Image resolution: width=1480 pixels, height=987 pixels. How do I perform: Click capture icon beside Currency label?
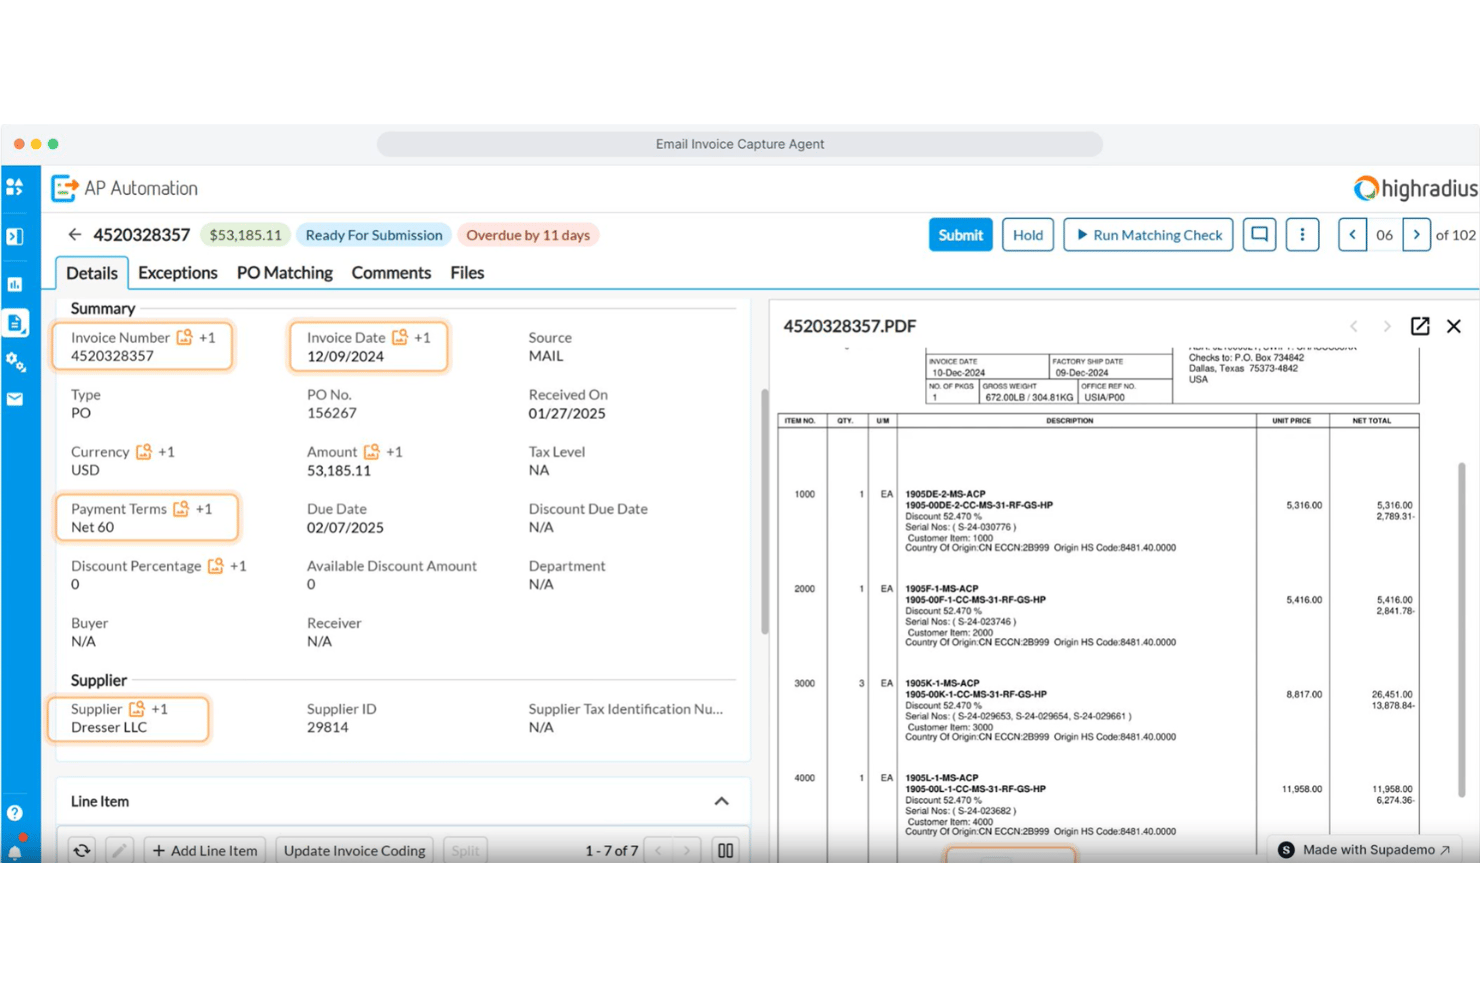coord(144,452)
